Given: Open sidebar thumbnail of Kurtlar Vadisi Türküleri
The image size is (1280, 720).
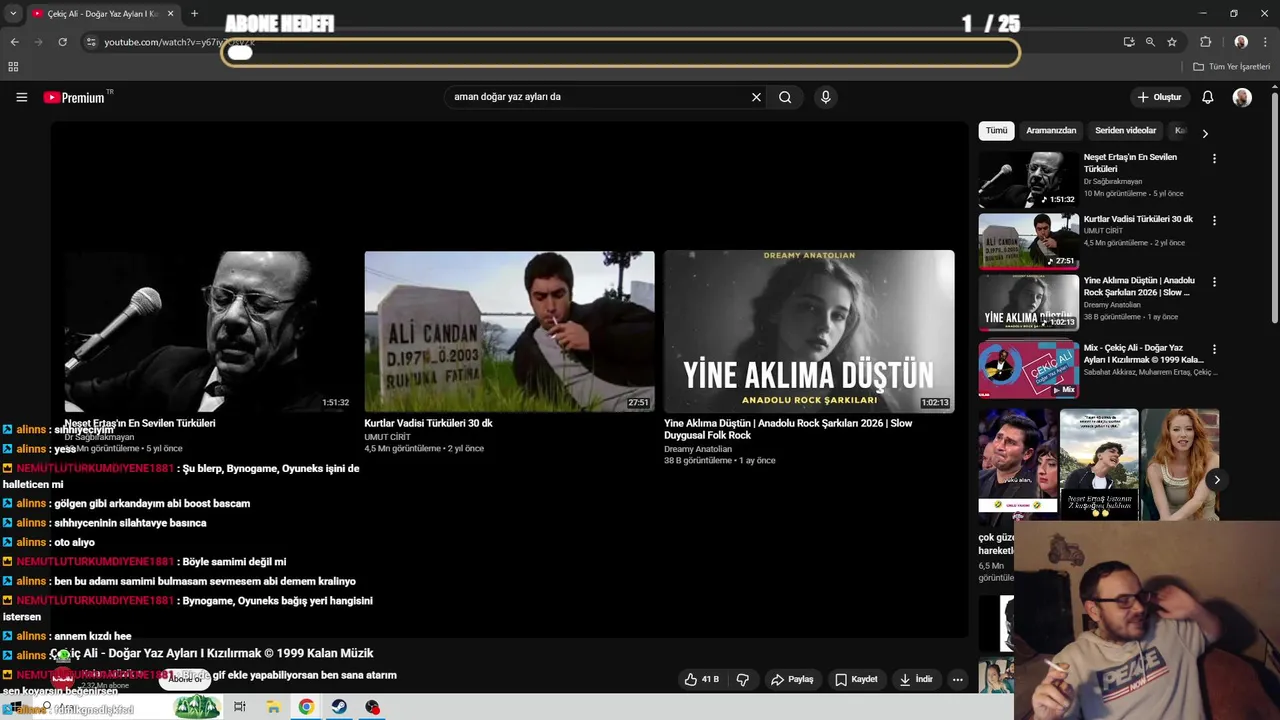Looking at the screenshot, I should [1028, 241].
